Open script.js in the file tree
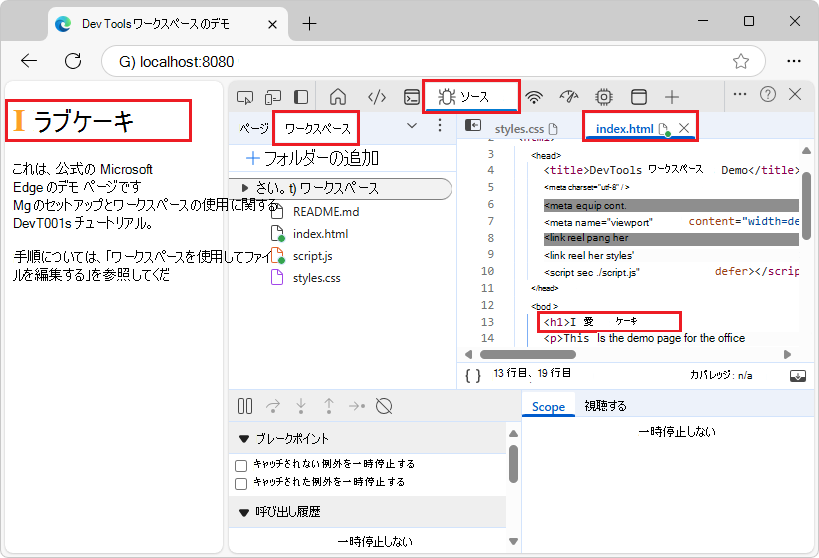 pos(312,255)
